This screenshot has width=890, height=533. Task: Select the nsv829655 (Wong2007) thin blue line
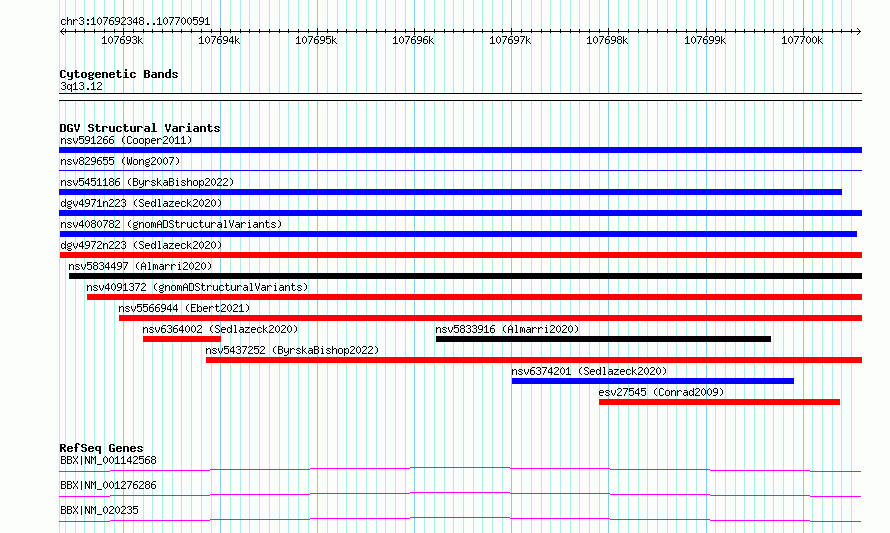pos(460,170)
